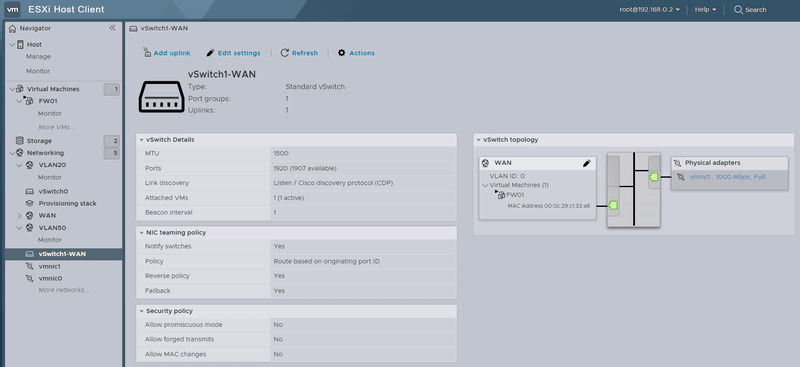Open Host Monitor in the Navigator
800x367 pixels.
click(38, 71)
